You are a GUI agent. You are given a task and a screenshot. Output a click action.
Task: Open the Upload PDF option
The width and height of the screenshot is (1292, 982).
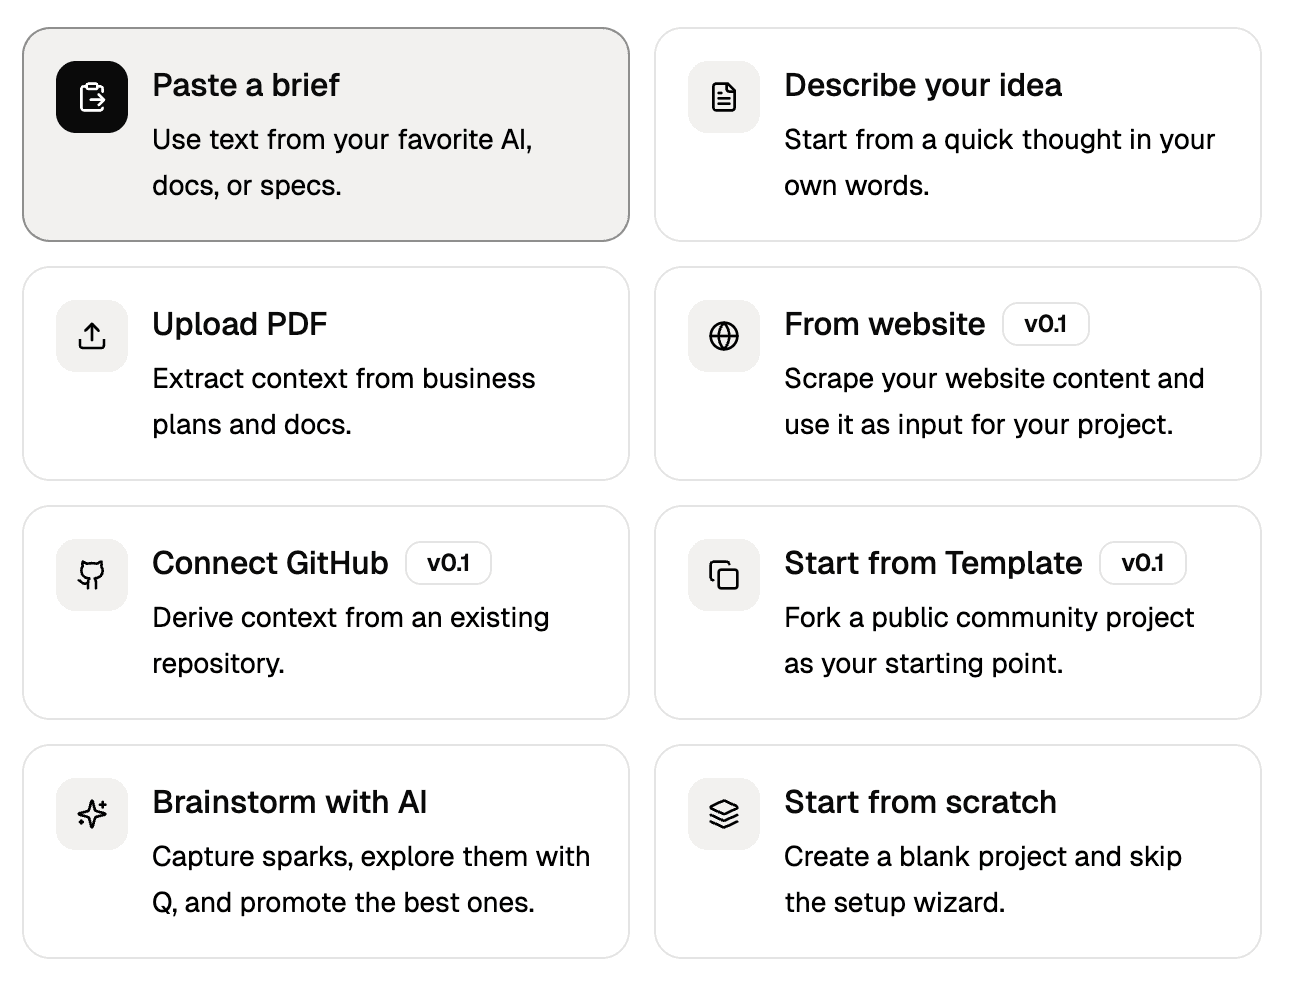pos(239,324)
